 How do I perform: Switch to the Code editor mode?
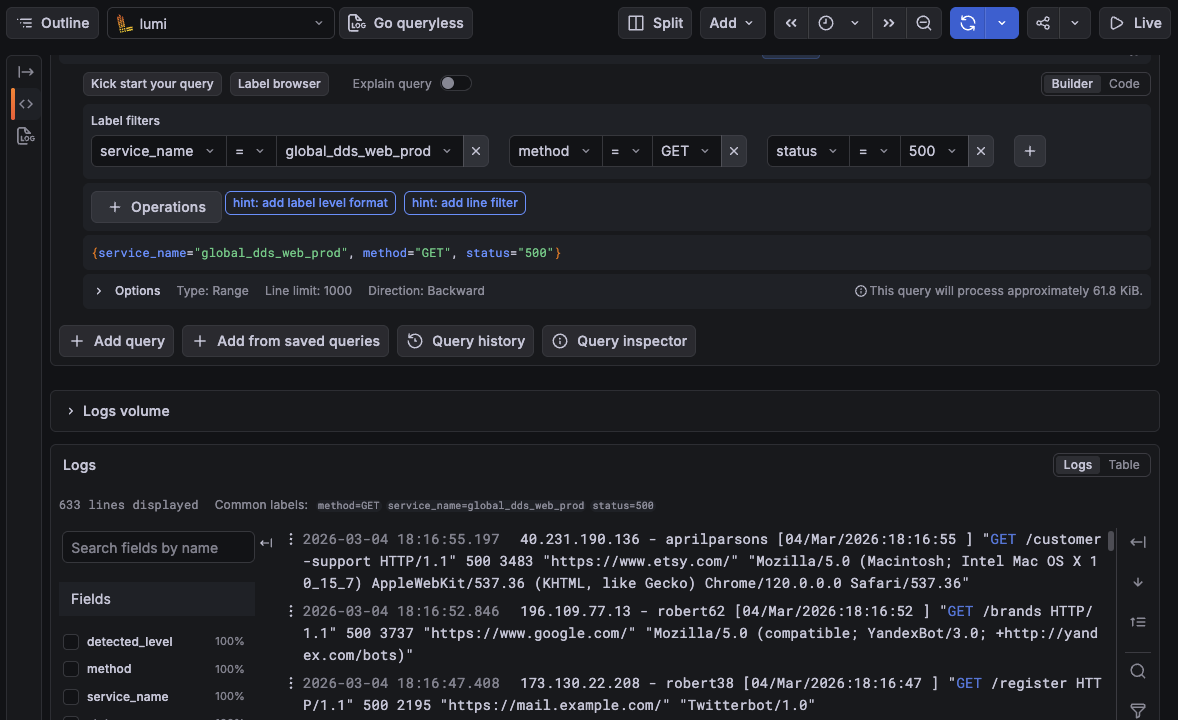click(1124, 84)
